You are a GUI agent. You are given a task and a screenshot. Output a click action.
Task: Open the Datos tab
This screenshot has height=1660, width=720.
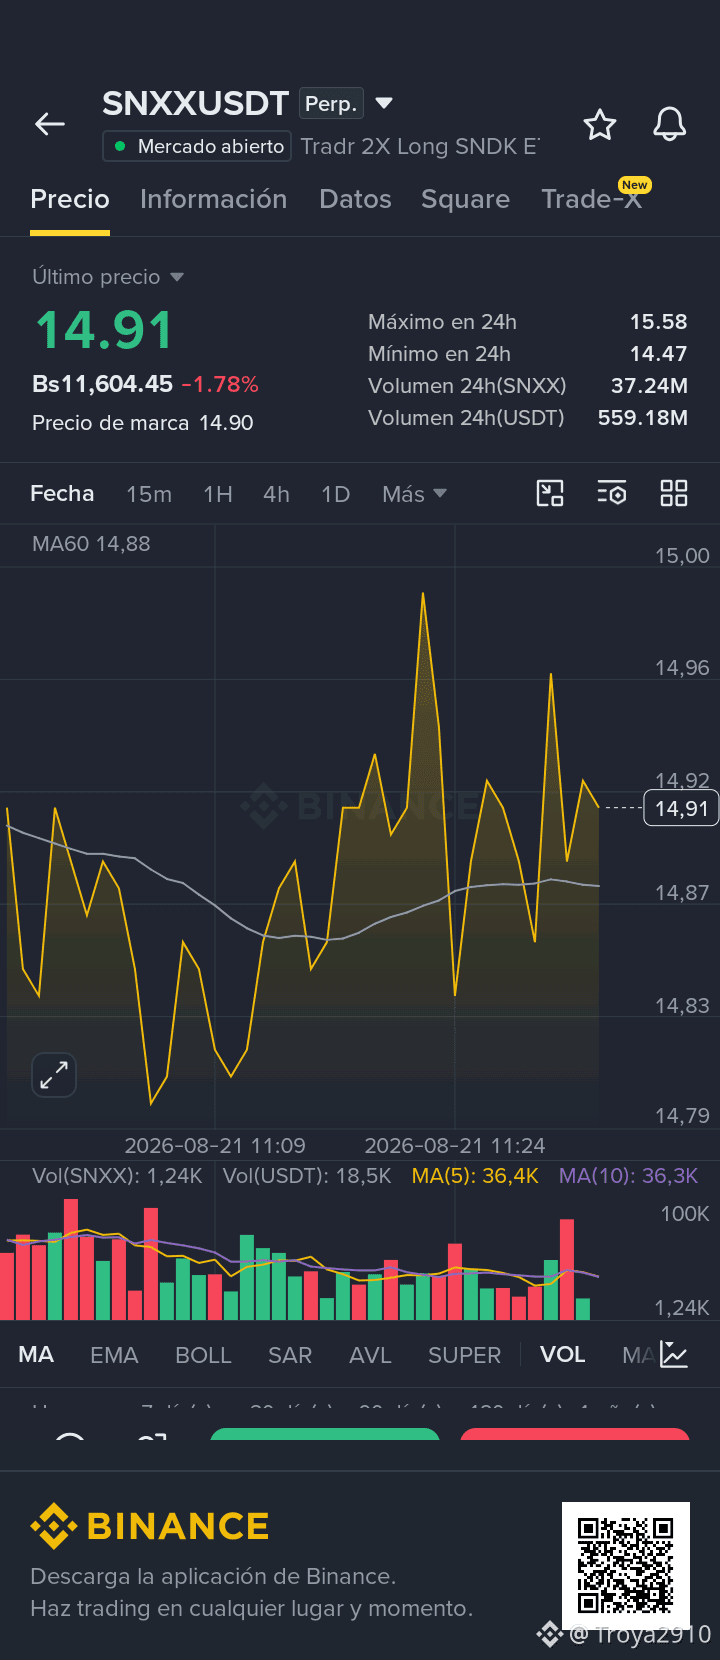(x=355, y=199)
